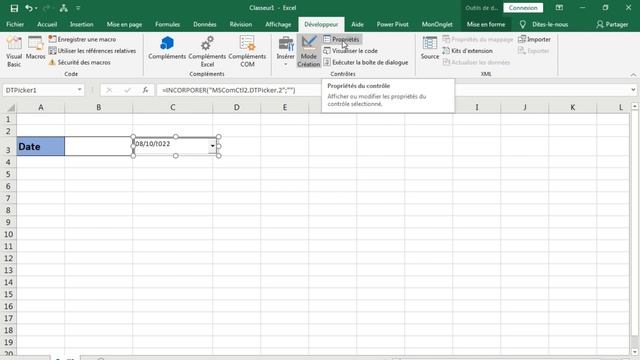Viewport: 640px width, 360px height.
Task: Toggle Utiliser les références relatives
Action: pyautogui.click(x=92, y=51)
